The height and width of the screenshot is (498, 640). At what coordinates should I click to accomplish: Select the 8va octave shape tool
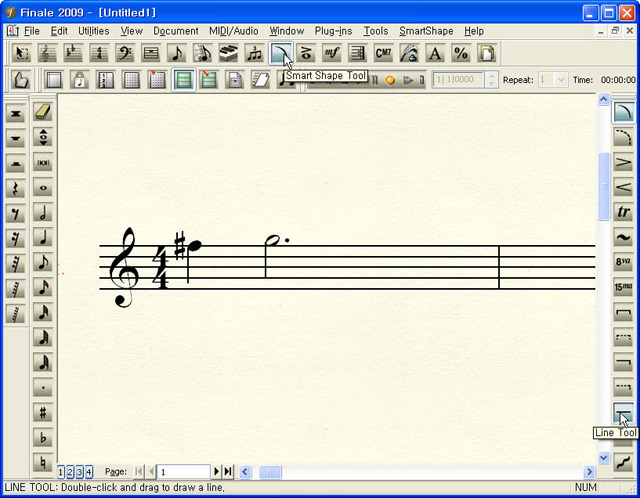point(623,263)
